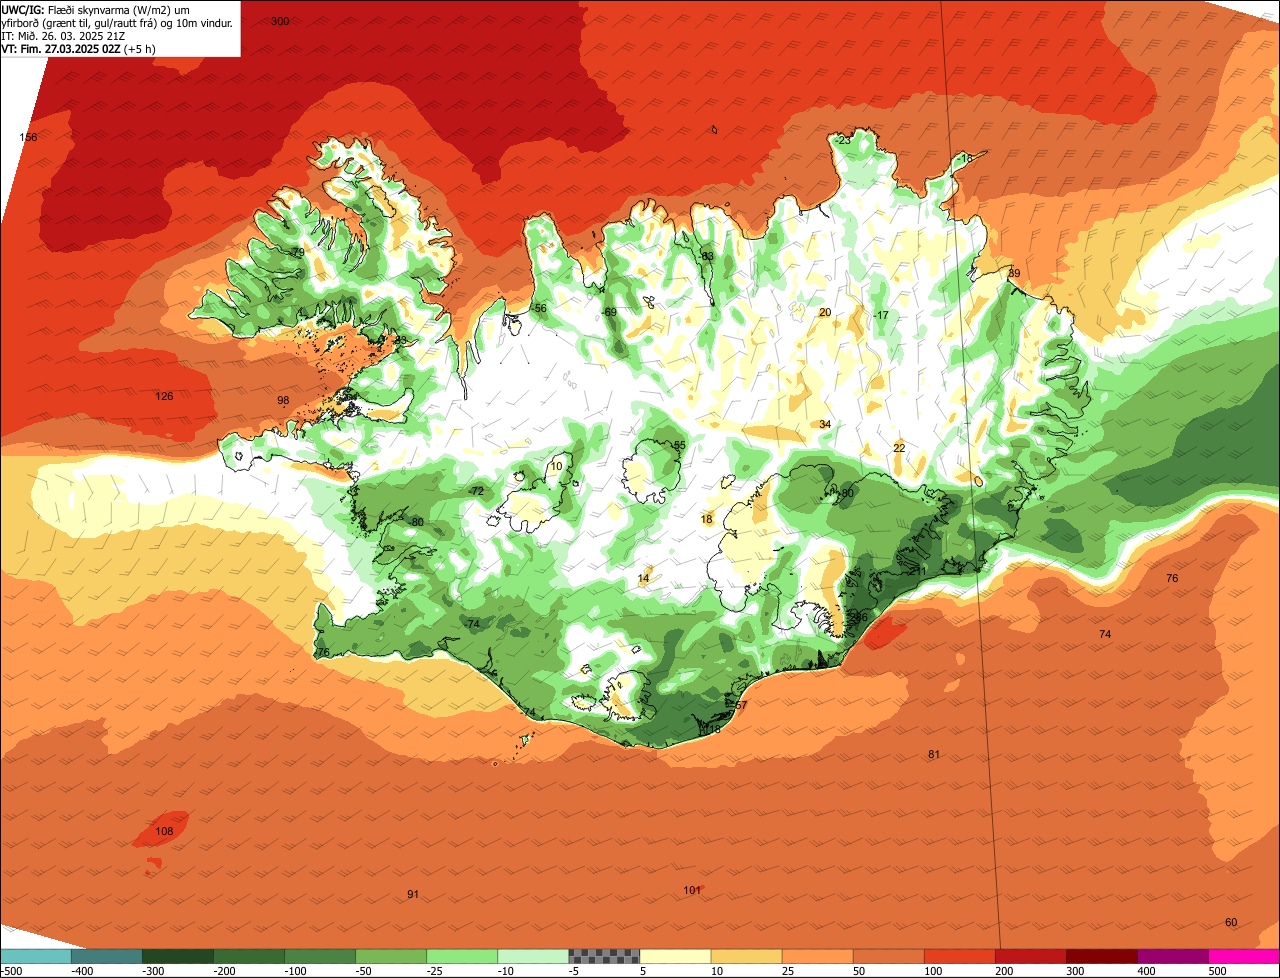Click the '400' legend scale label
The width and height of the screenshot is (1280, 978).
pos(1146,970)
